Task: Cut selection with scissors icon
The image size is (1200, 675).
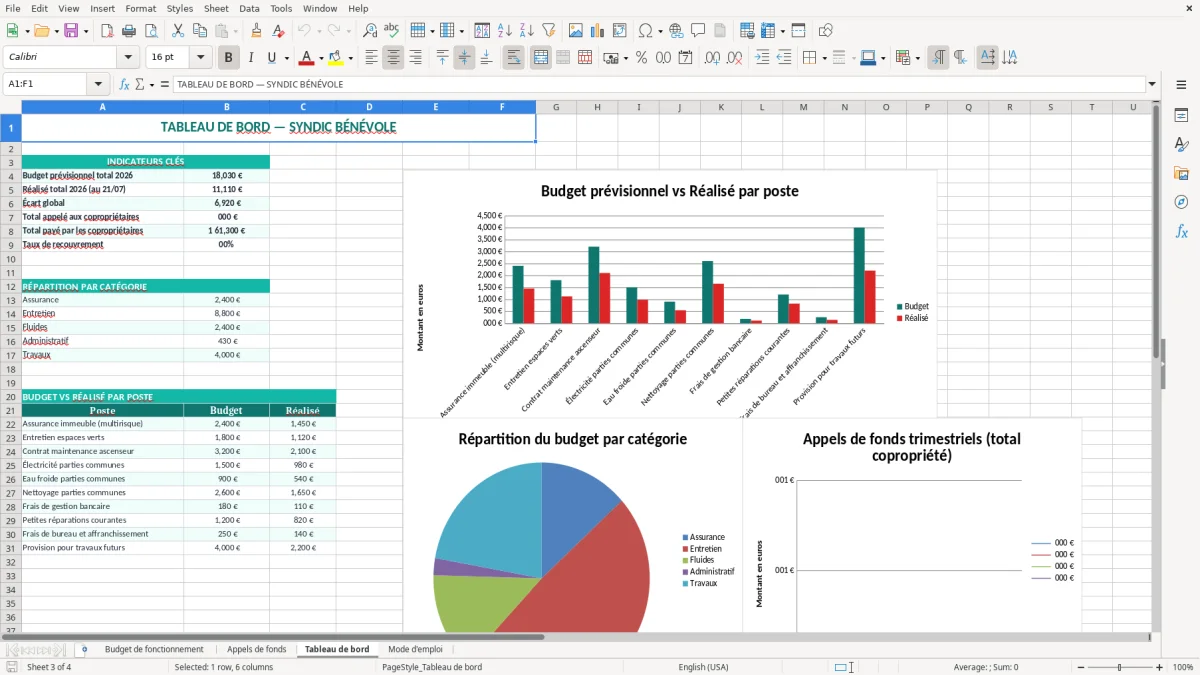Action: coord(177,31)
